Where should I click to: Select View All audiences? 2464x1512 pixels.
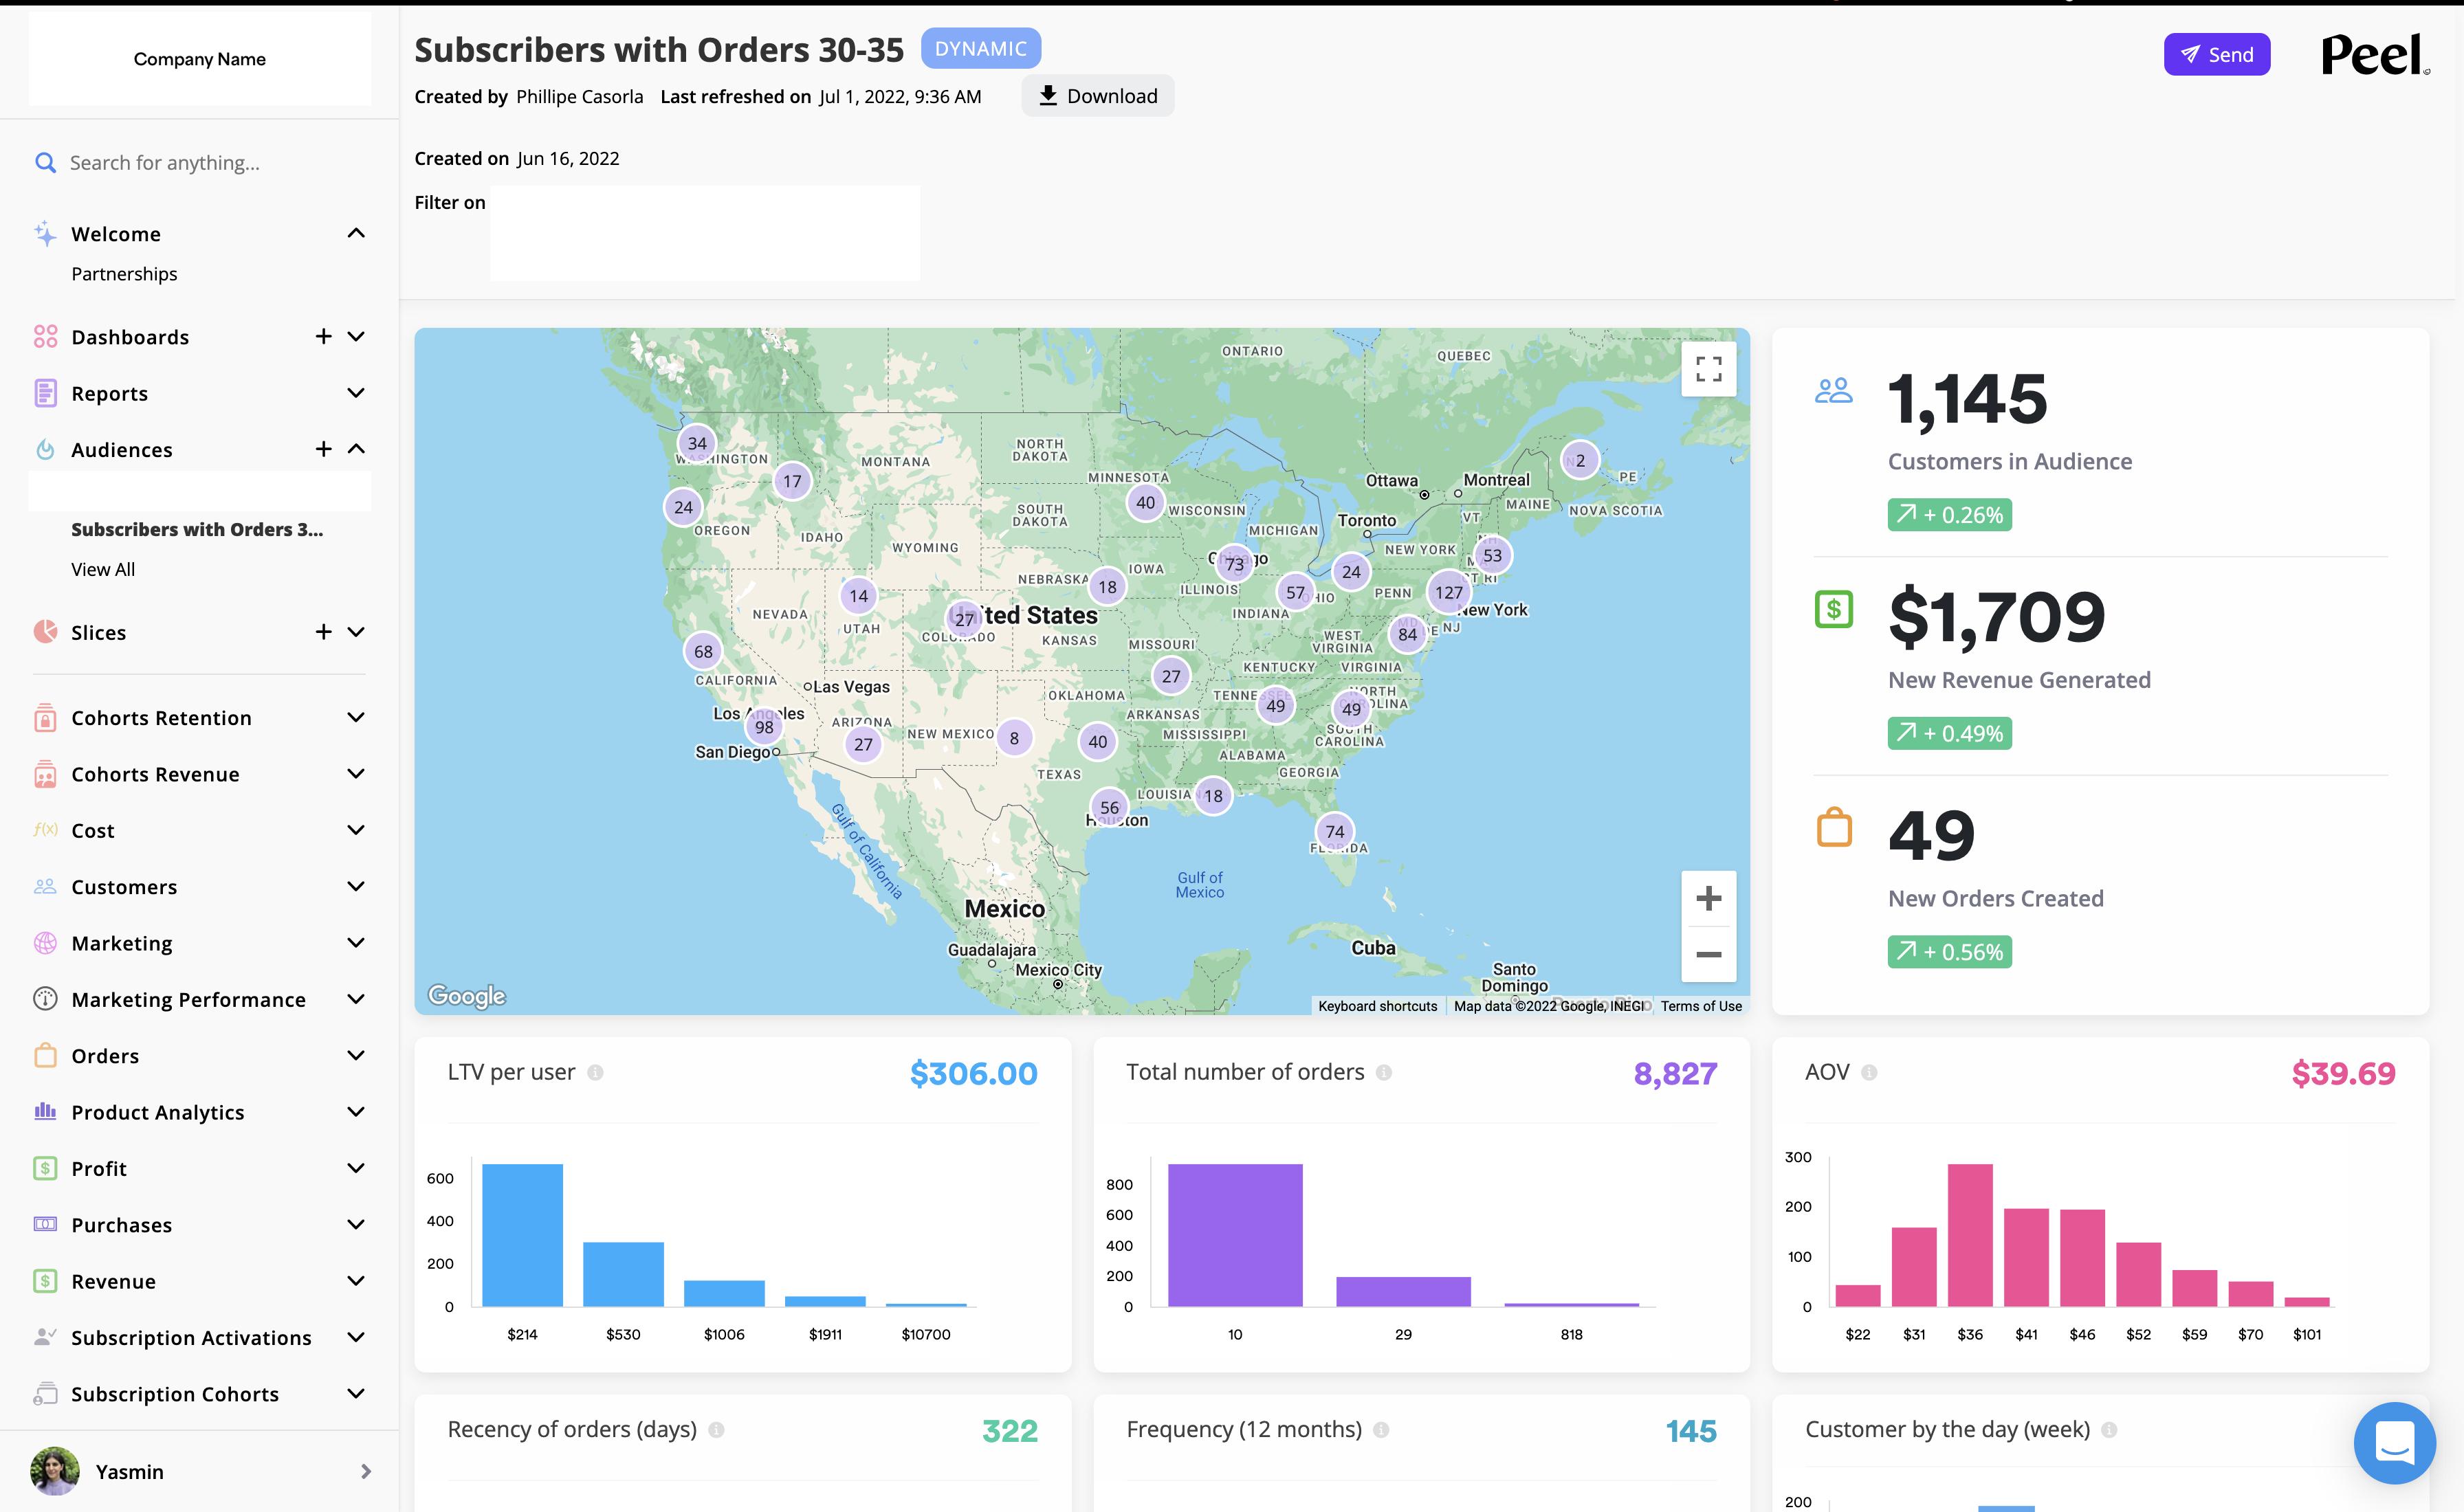click(103, 569)
